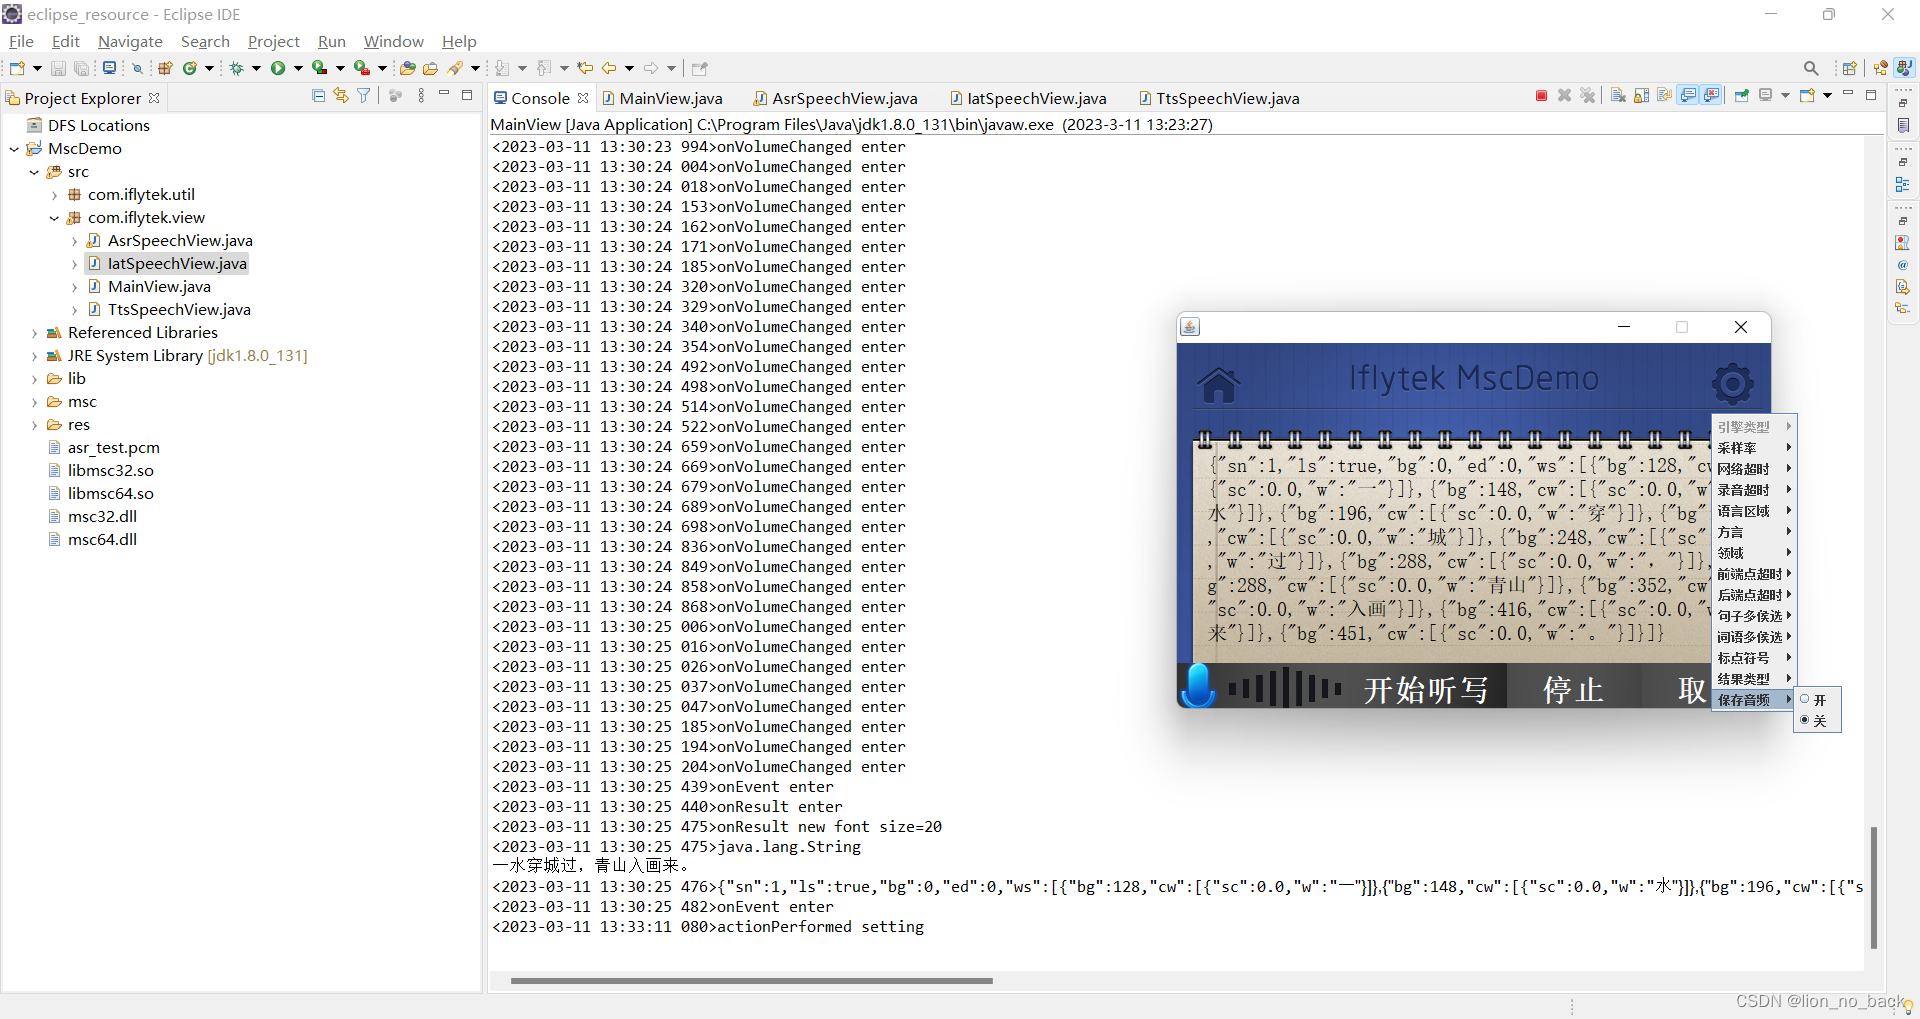Click the Save icon in the toolbar

pyautogui.click(x=58, y=69)
